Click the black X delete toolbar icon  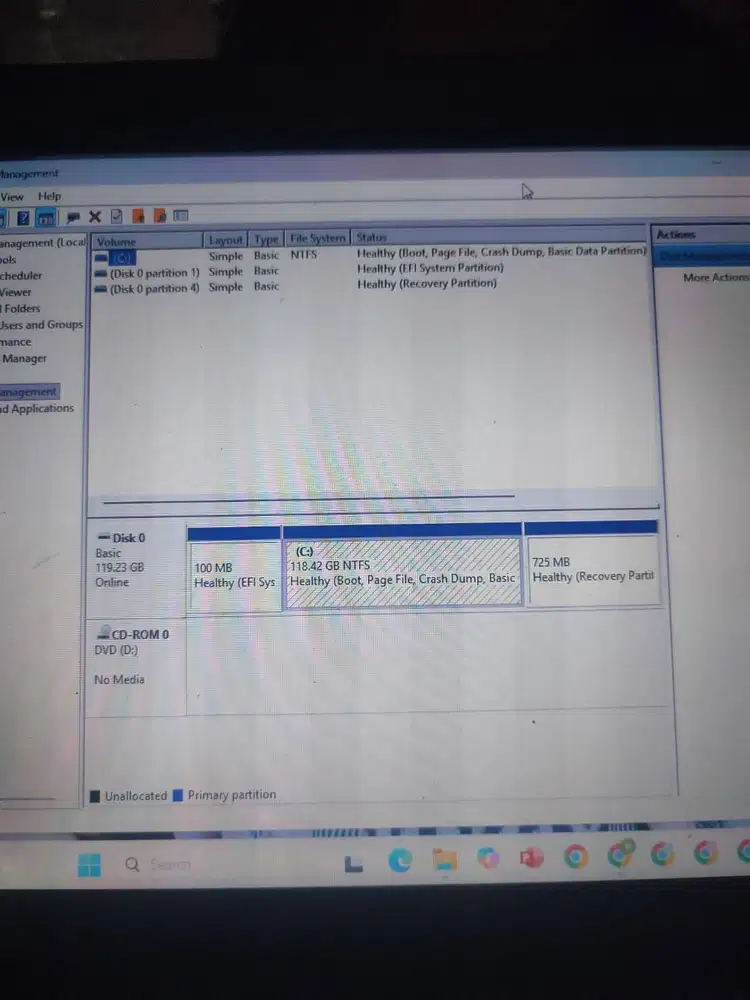tap(95, 217)
